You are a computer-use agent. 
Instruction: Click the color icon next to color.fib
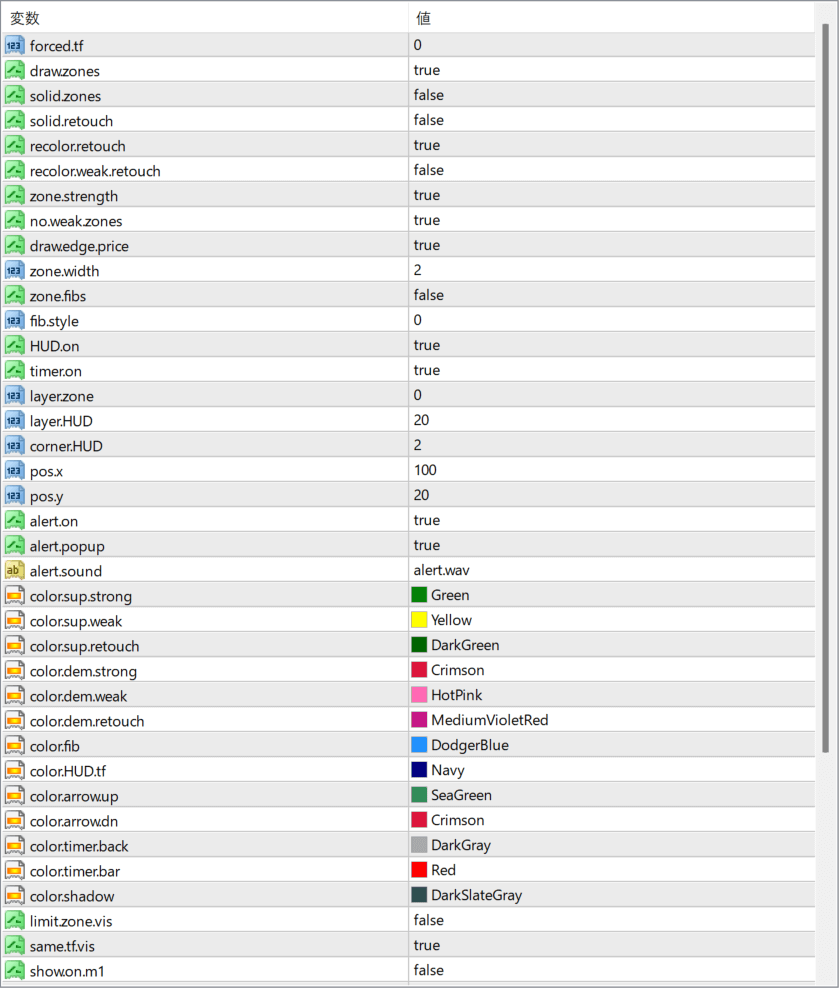click(14, 745)
